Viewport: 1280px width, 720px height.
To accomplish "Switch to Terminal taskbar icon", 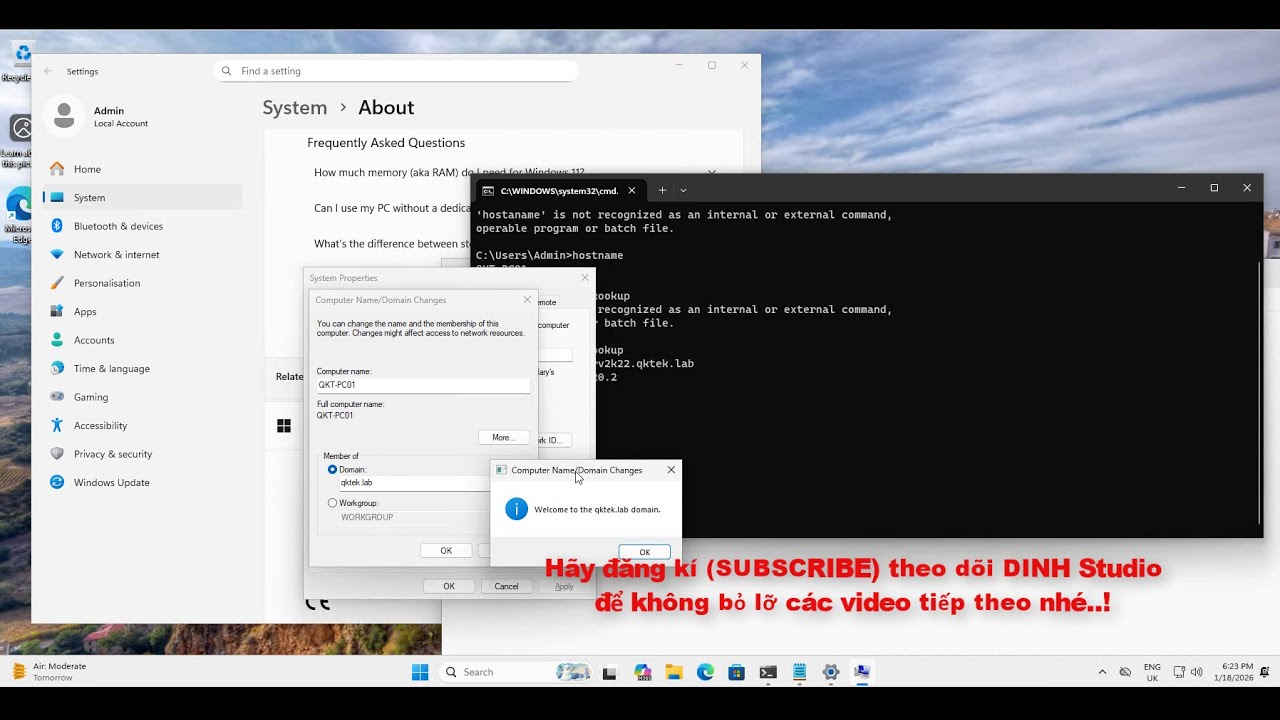I will [768, 672].
